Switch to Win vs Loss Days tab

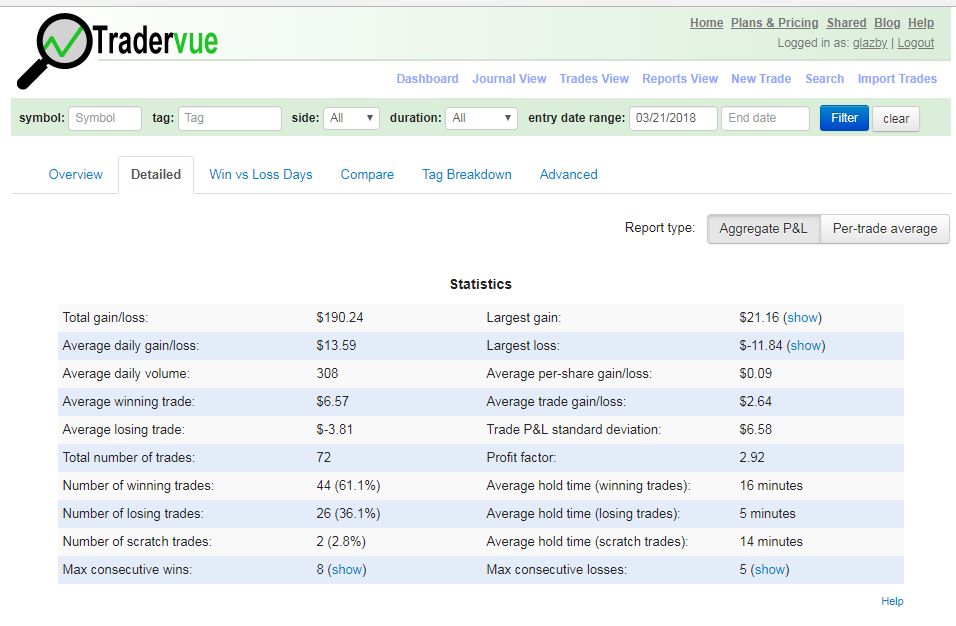click(260, 174)
